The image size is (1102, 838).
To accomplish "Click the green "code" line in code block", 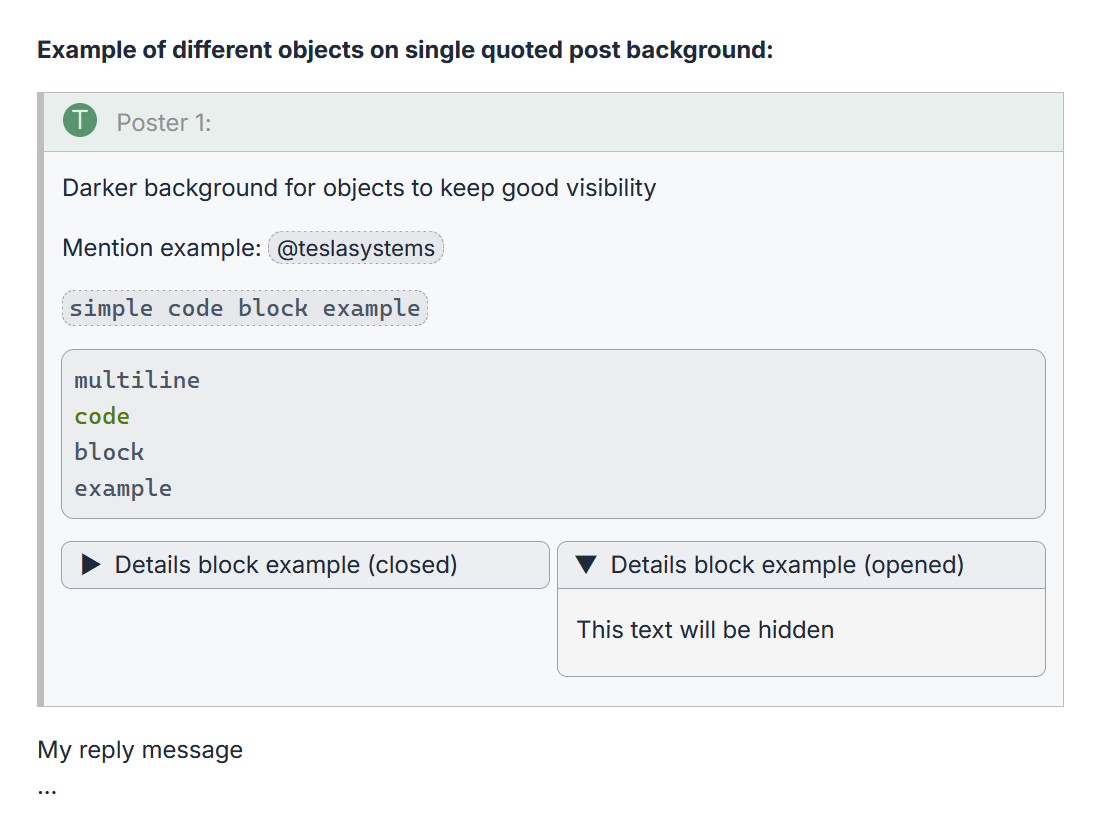I will [x=102, y=416].
